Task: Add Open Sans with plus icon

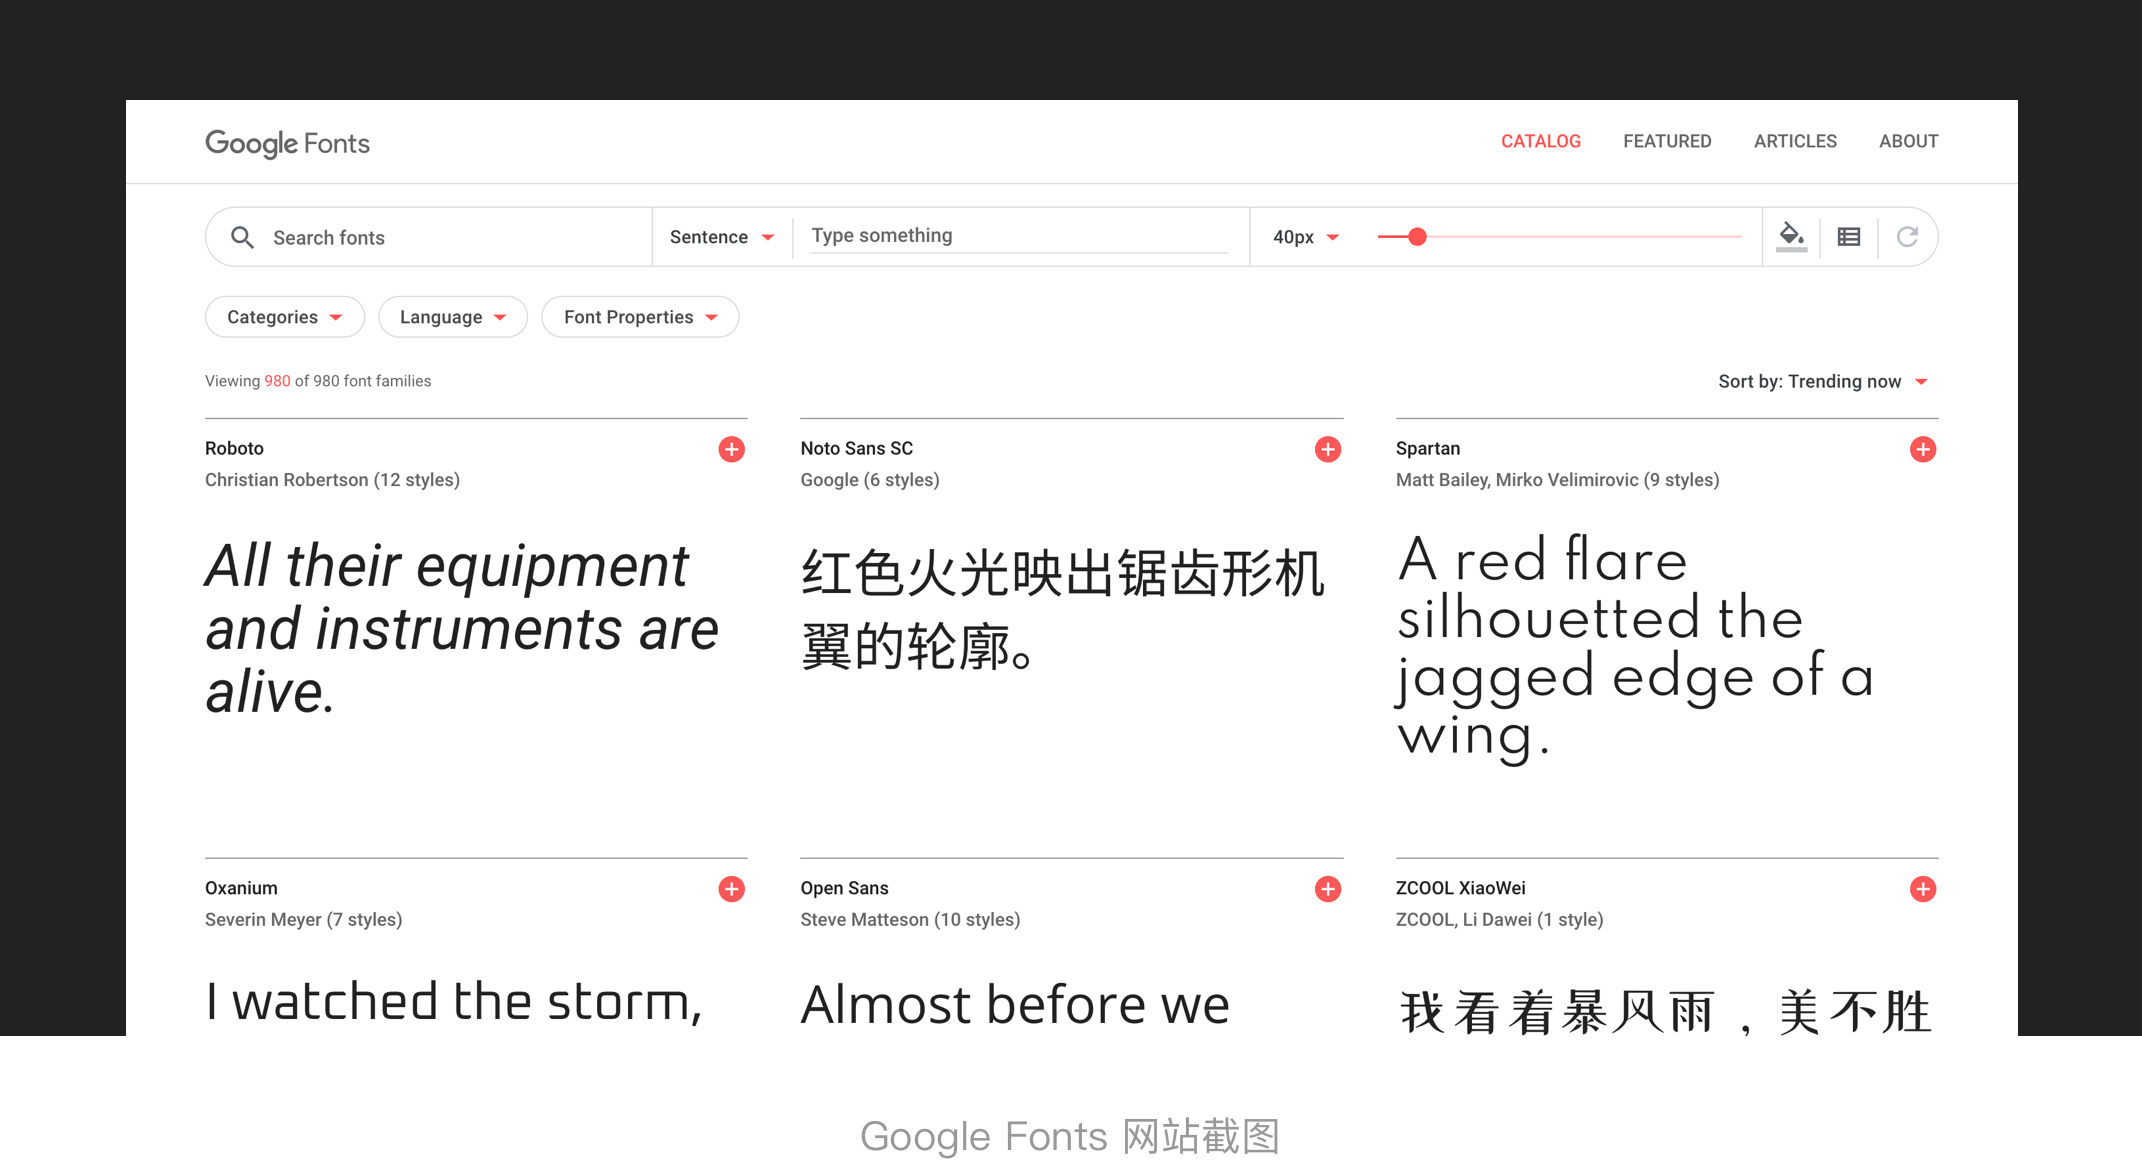Action: 1328,889
